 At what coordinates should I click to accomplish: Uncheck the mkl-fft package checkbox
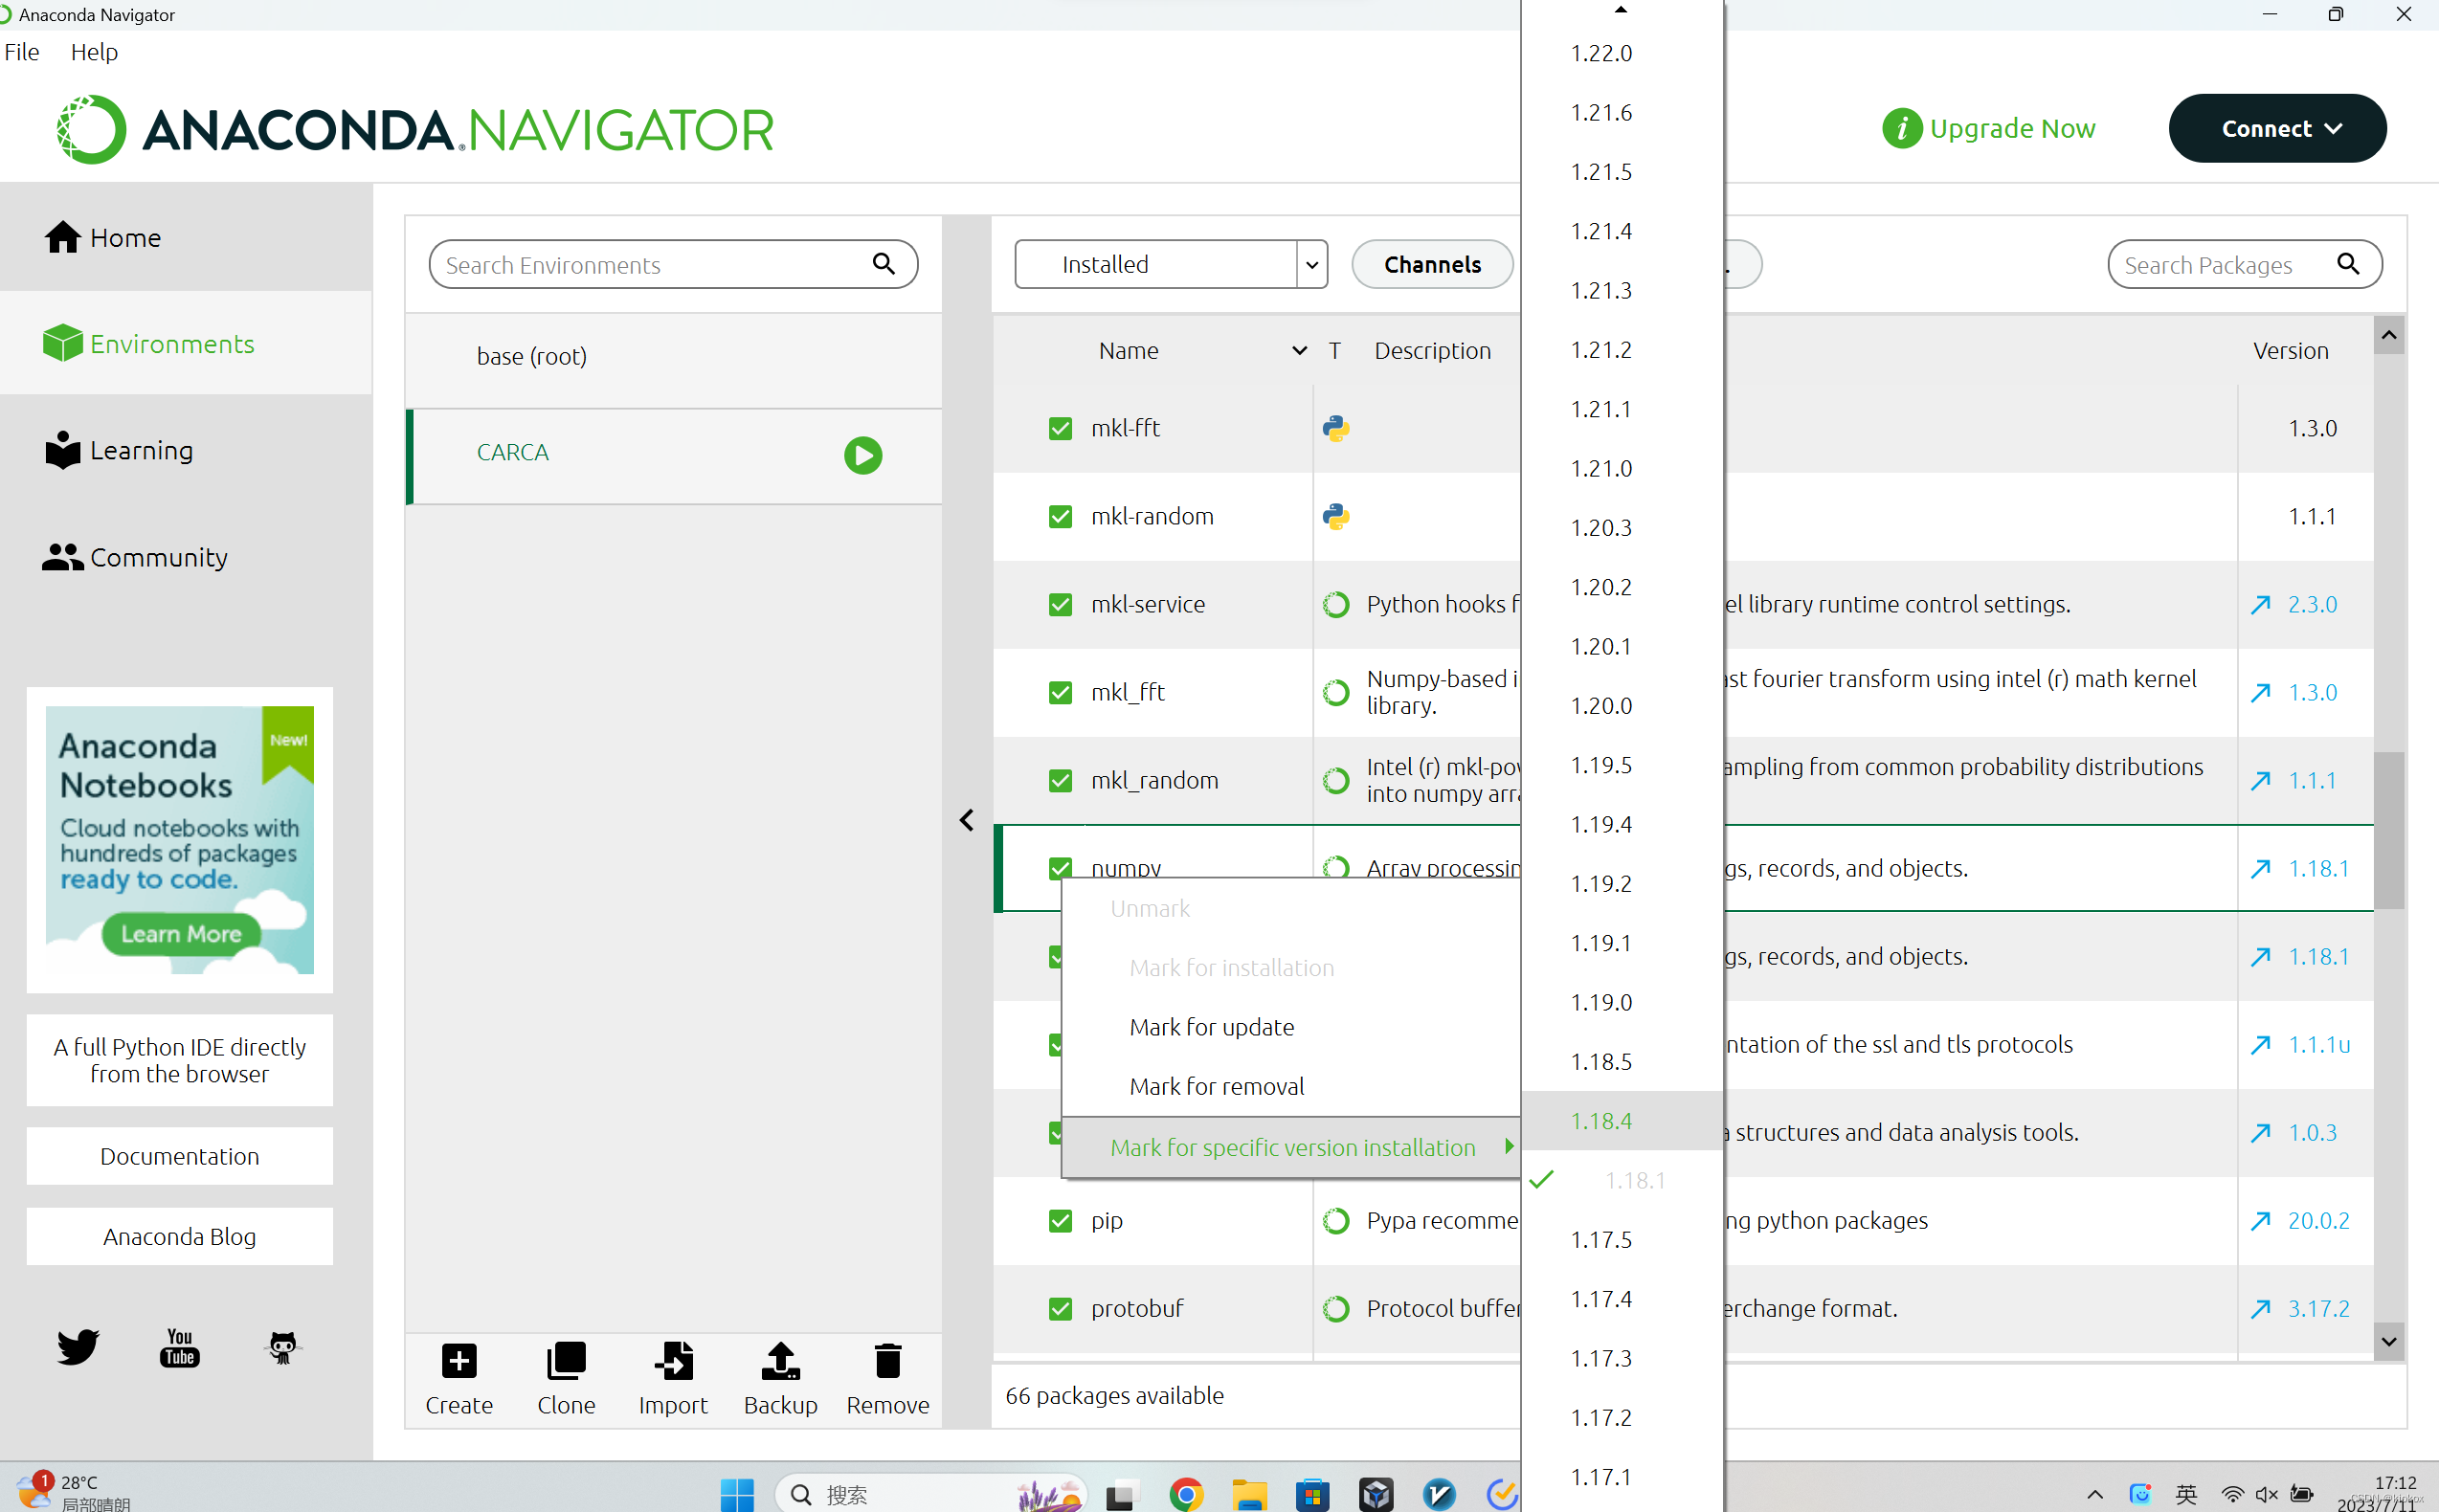coord(1060,429)
